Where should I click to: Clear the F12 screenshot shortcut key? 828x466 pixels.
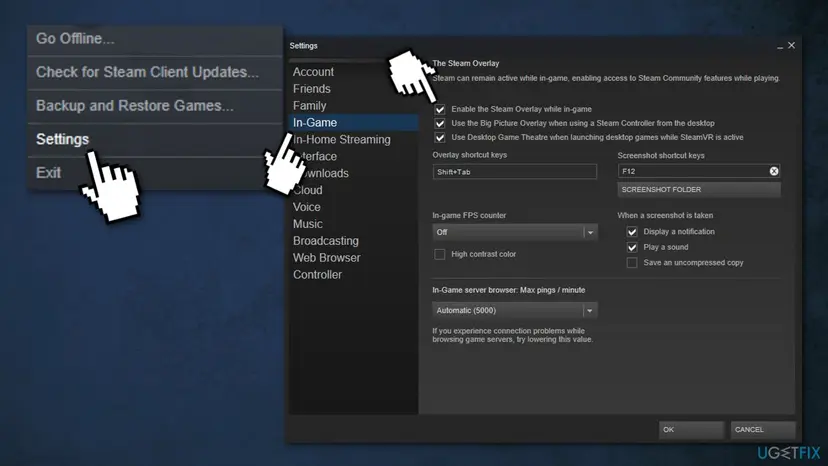[774, 171]
